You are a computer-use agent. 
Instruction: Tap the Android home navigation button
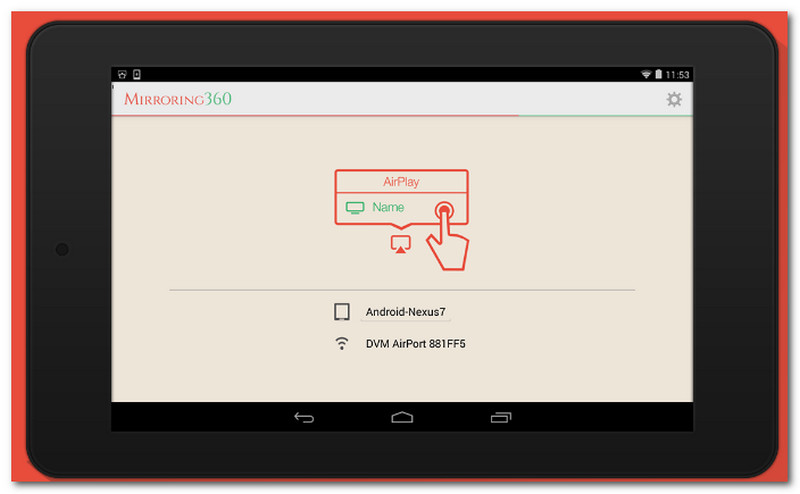click(x=402, y=417)
